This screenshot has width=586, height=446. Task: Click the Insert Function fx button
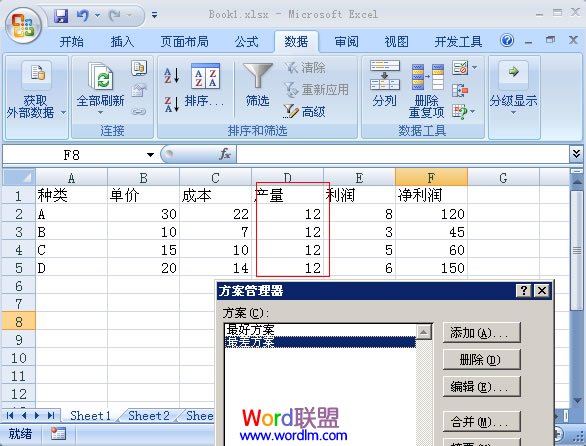tap(225, 154)
